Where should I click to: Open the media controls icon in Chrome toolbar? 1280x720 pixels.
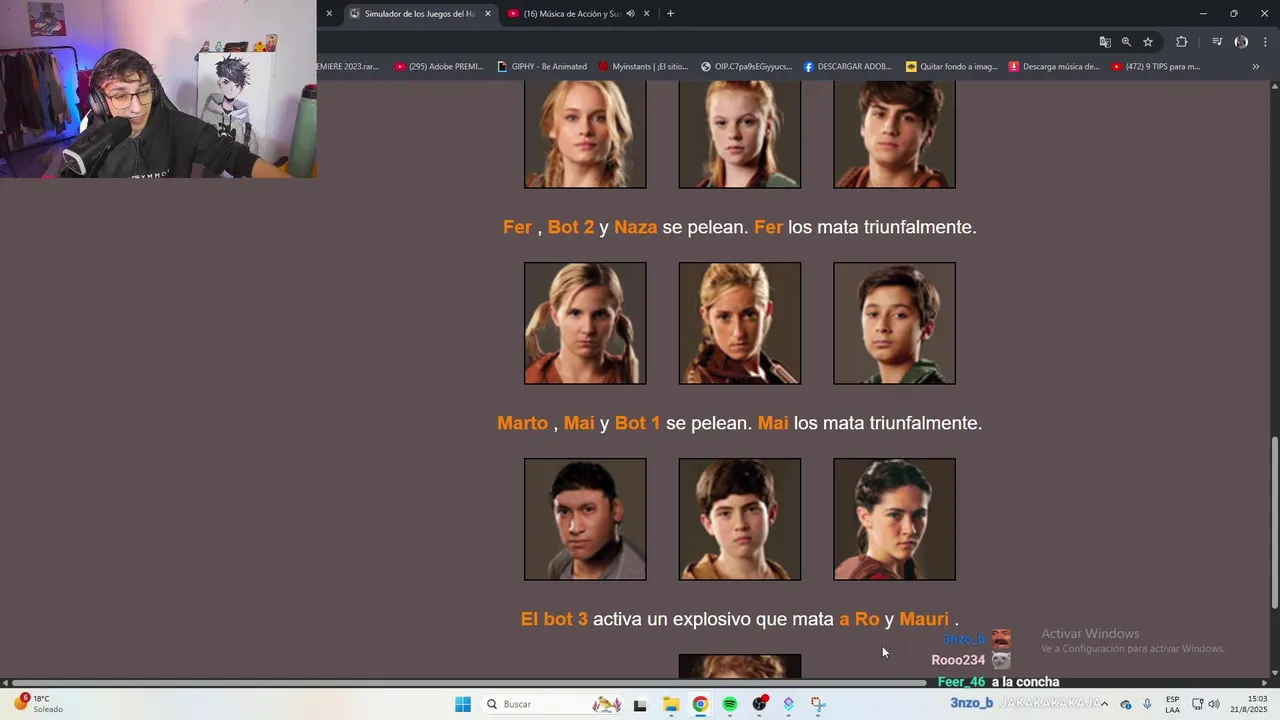[x=1217, y=42]
